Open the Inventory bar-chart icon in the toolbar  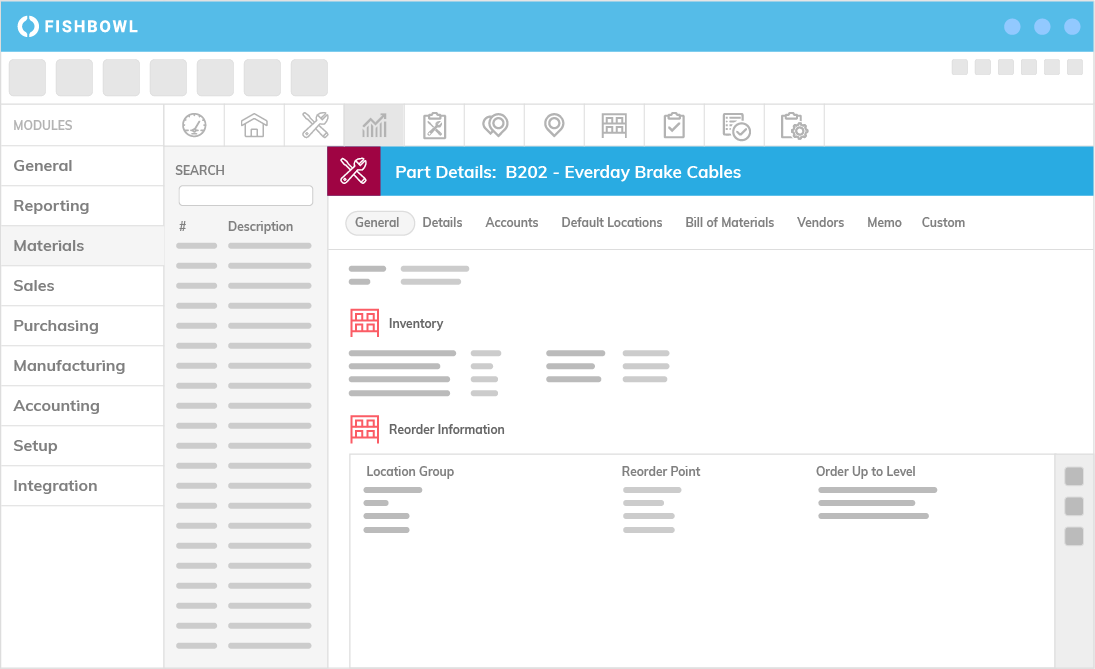pos(374,125)
